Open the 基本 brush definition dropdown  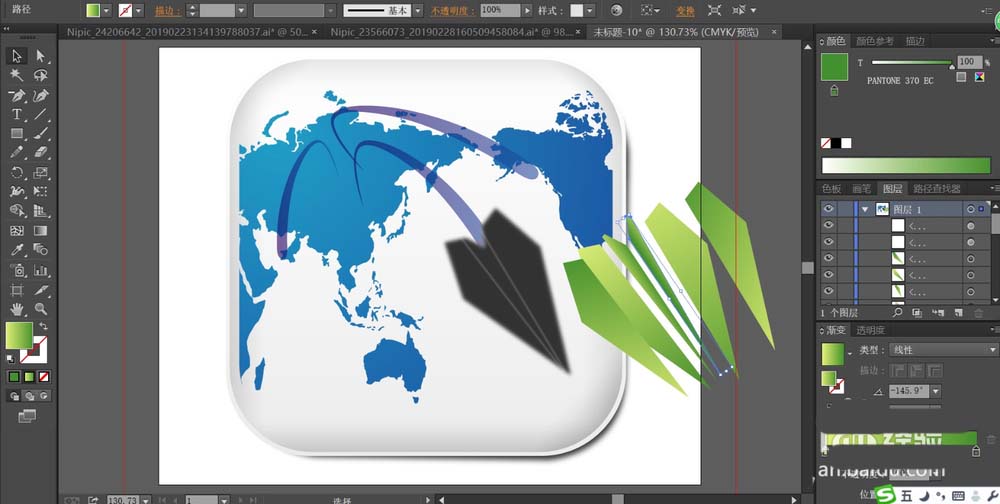pos(417,11)
